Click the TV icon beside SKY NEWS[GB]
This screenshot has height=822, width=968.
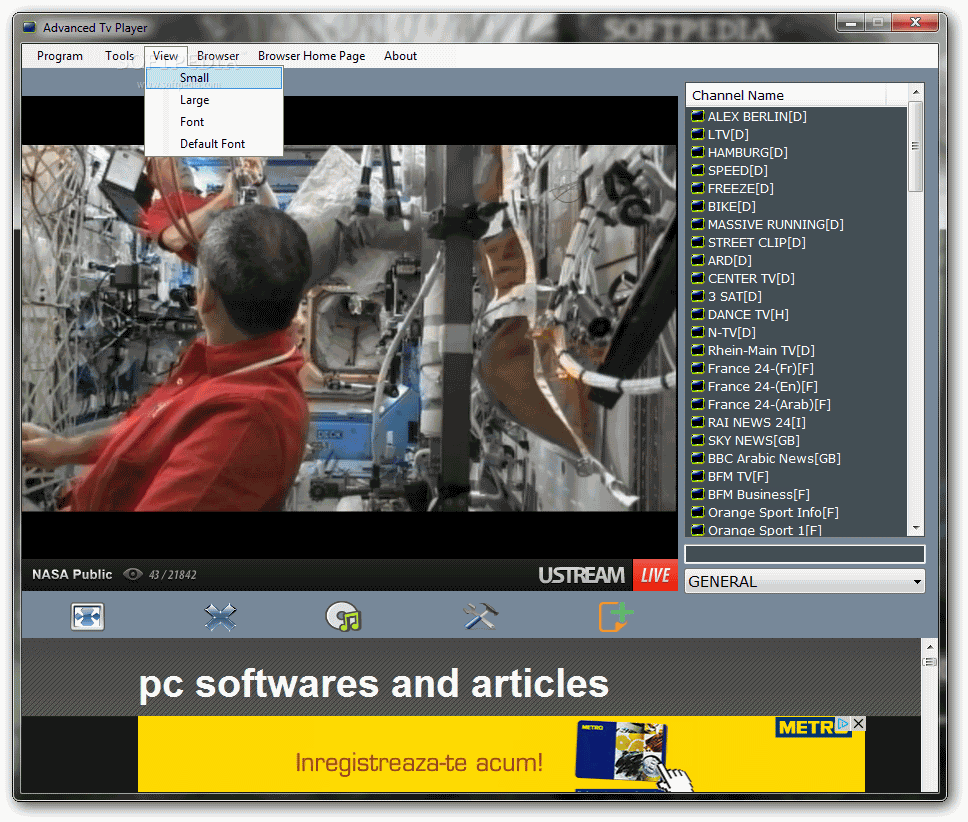[698, 440]
